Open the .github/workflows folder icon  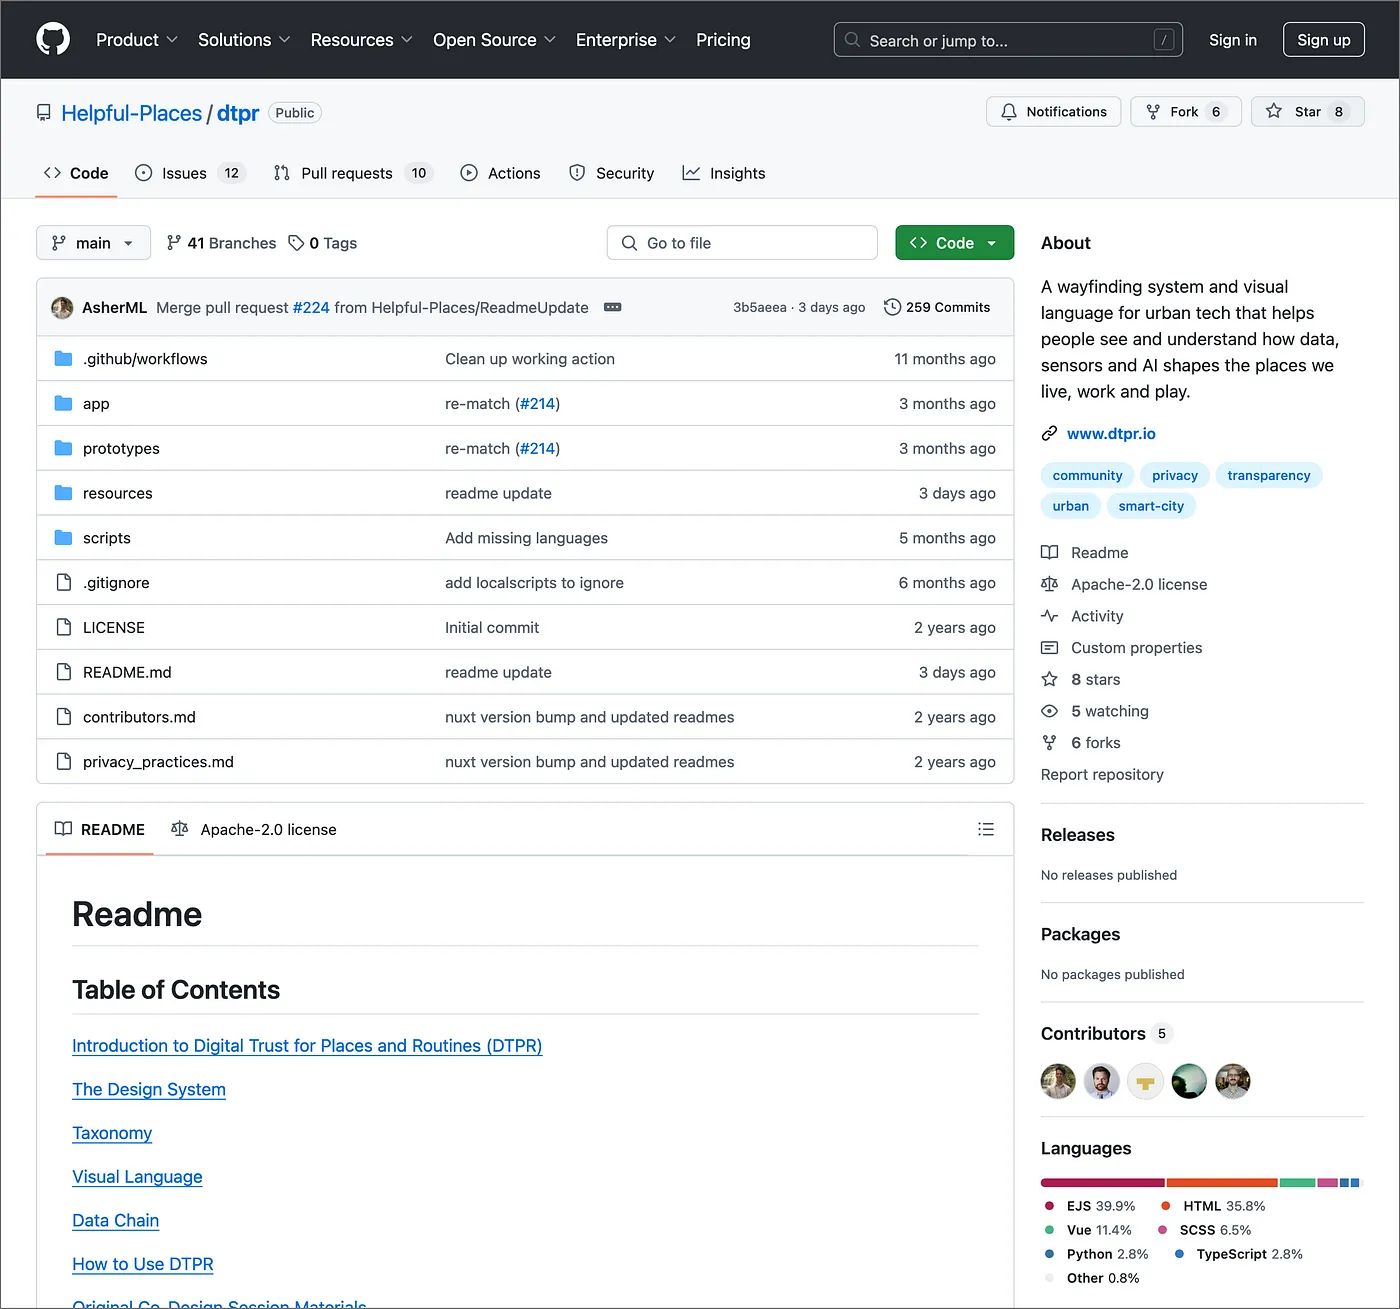tap(64, 358)
